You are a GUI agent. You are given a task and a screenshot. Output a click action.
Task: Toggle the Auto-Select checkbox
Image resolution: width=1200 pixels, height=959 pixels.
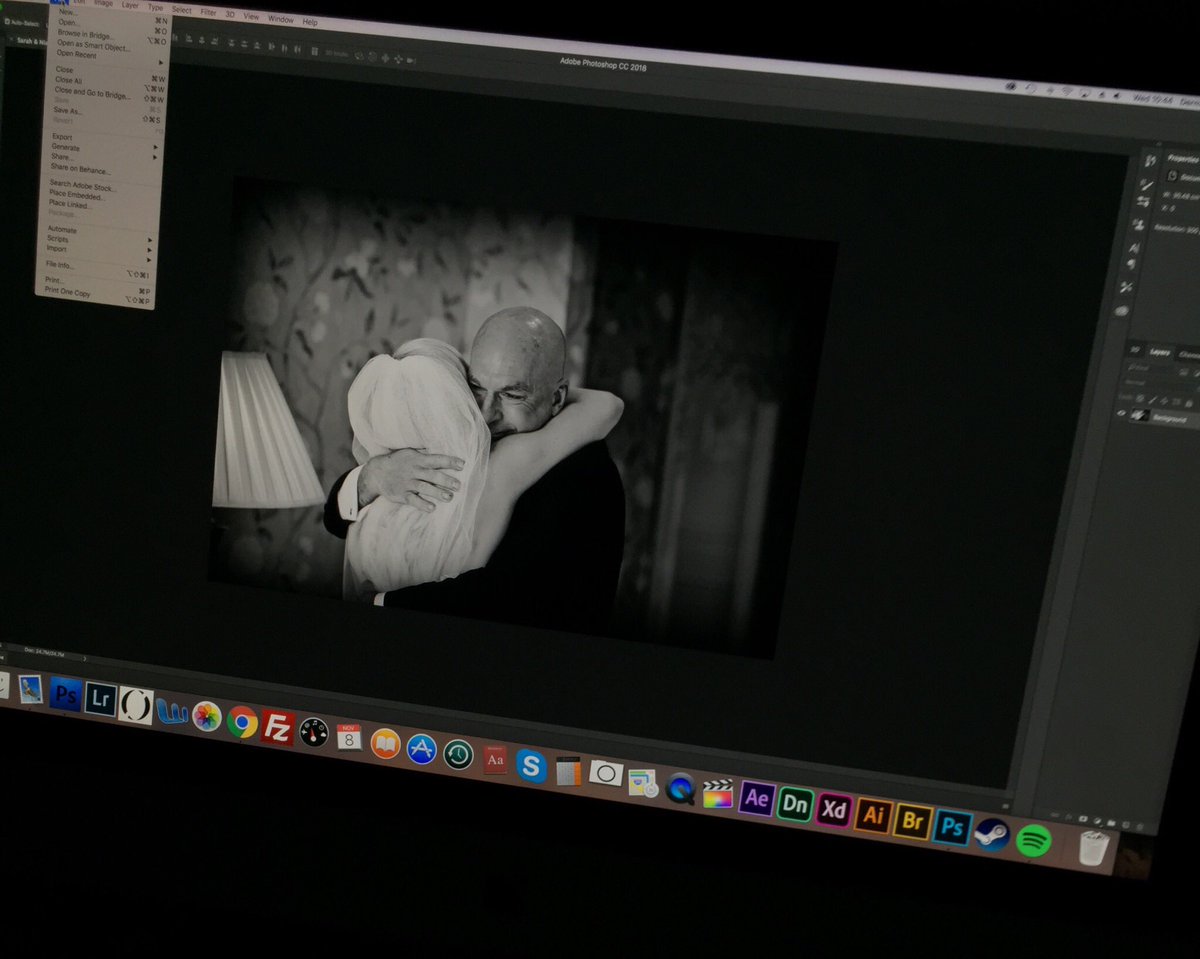7,20
